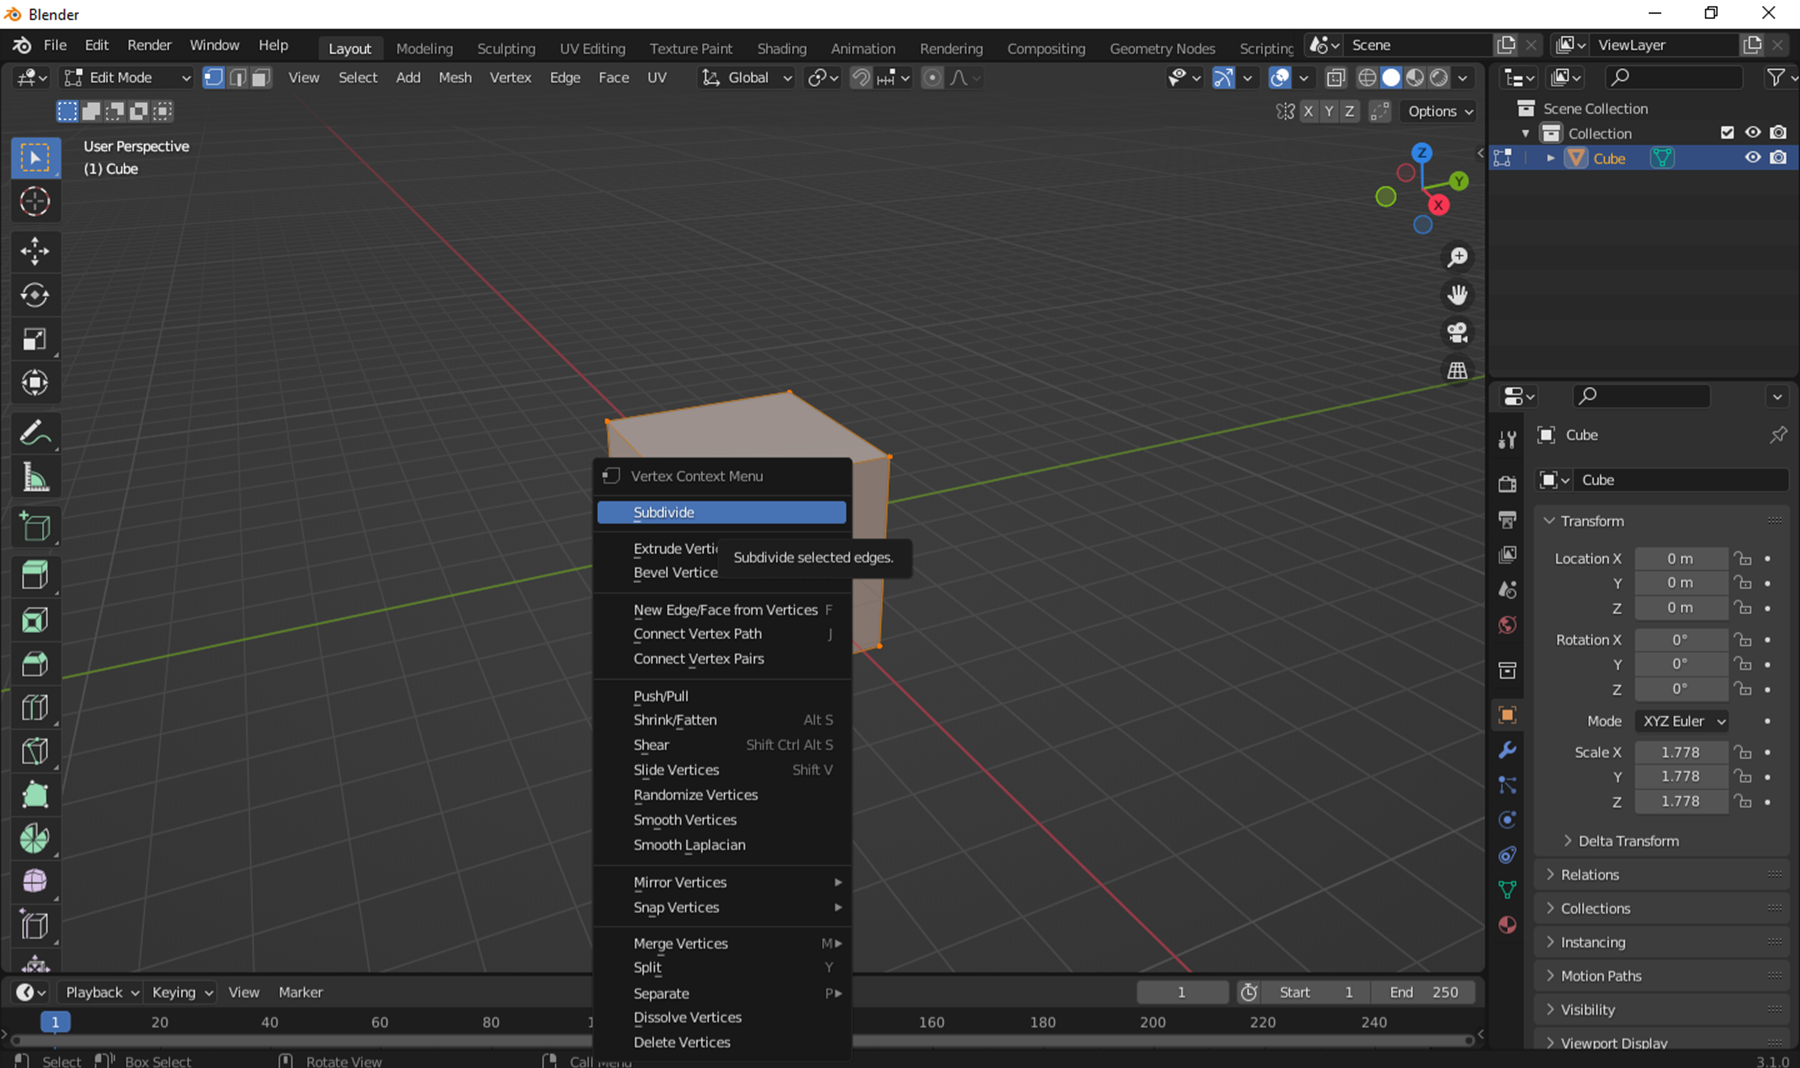This screenshot has height=1068, width=1800.
Task: Toggle camera view icon
Action: (1458, 332)
